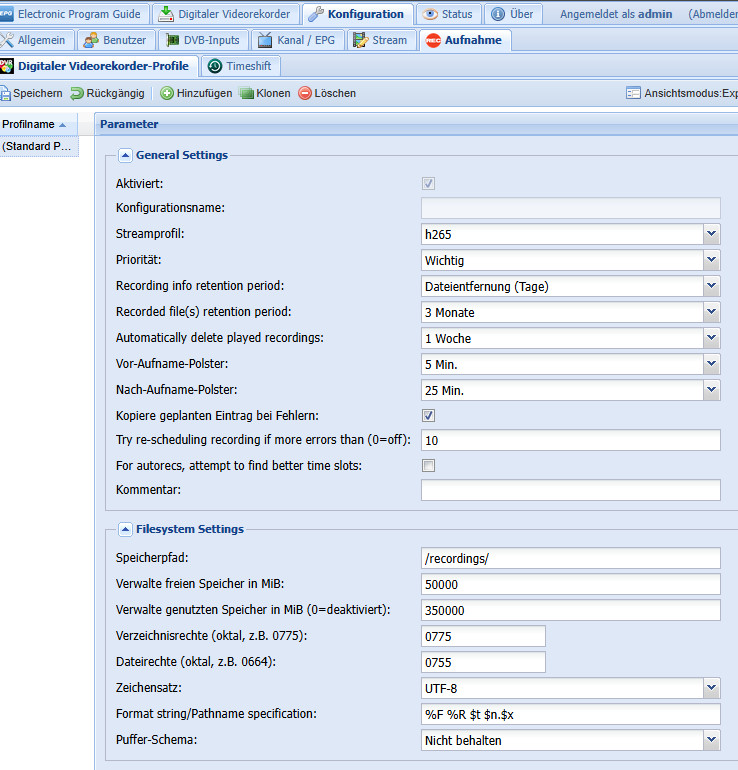Collapse the Filesystem Settings section
Image resolution: width=738 pixels, height=770 pixels.
pos(125,529)
